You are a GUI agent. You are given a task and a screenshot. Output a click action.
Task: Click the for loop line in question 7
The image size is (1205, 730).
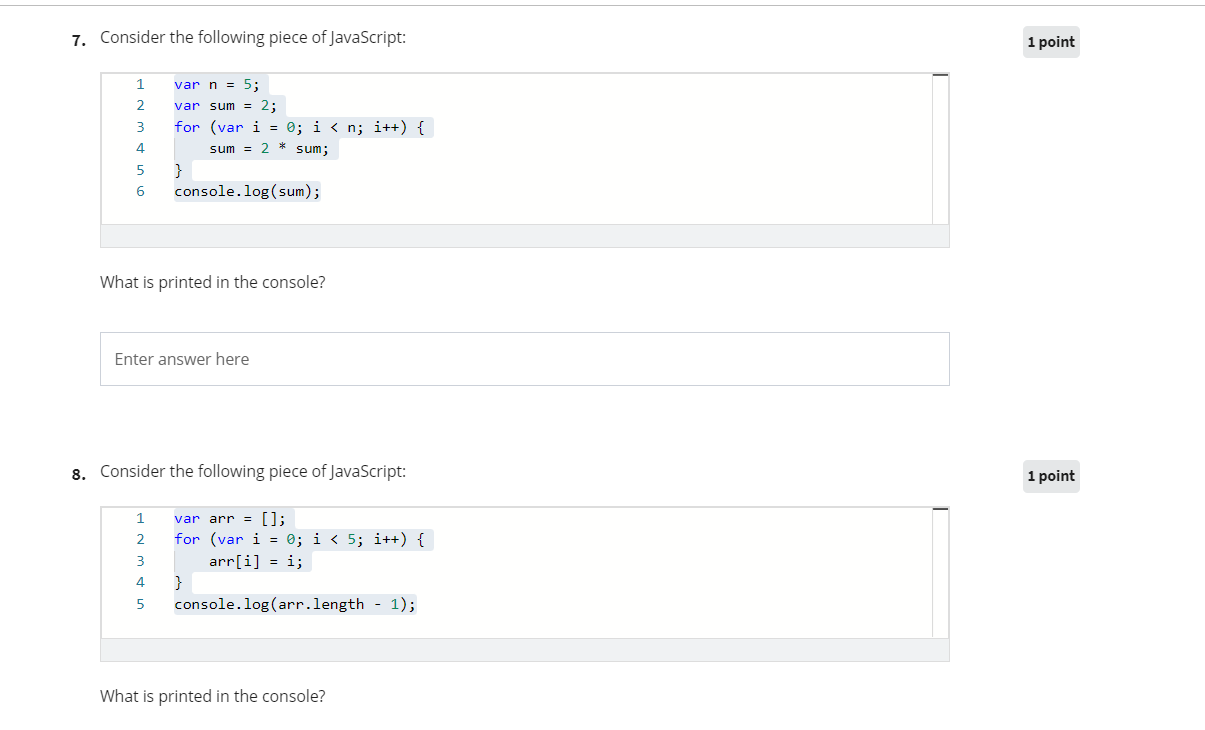300,127
